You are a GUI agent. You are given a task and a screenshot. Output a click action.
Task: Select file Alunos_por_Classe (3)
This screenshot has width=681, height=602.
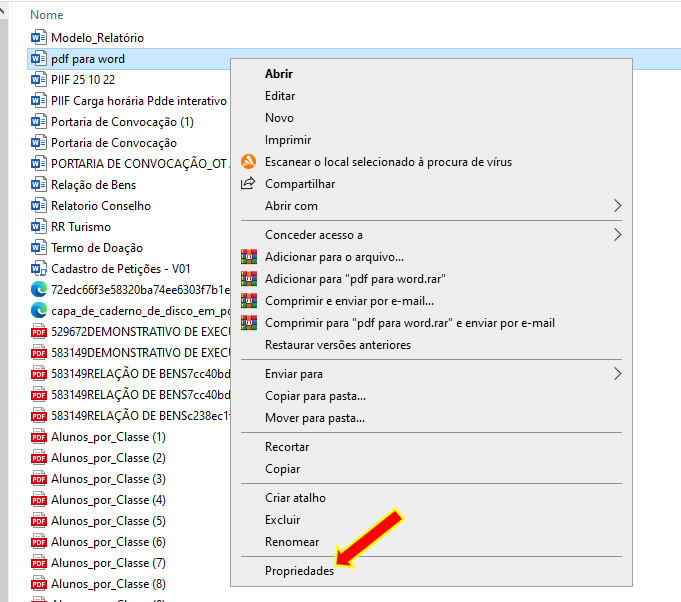[x=108, y=479]
